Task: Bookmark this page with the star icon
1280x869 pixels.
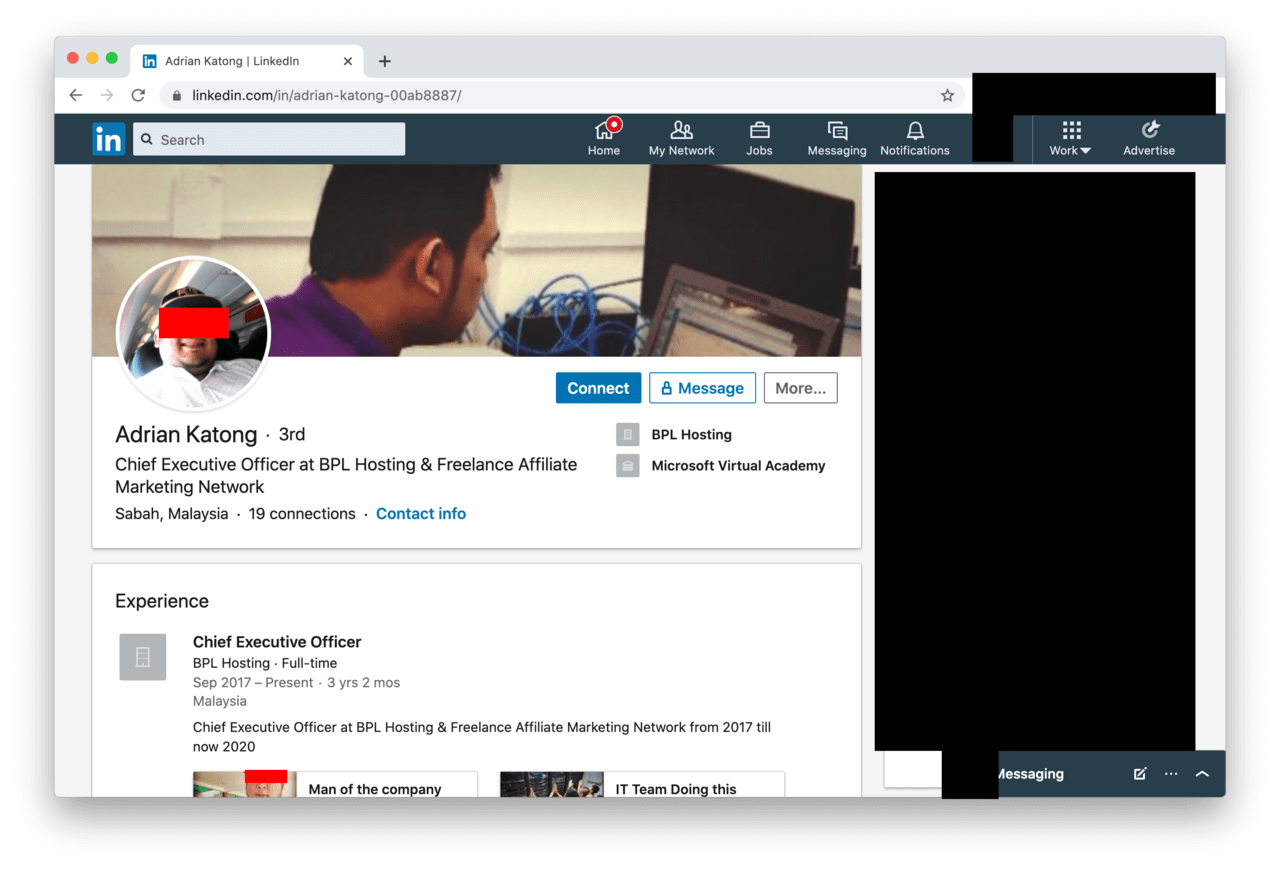Action: tap(947, 95)
